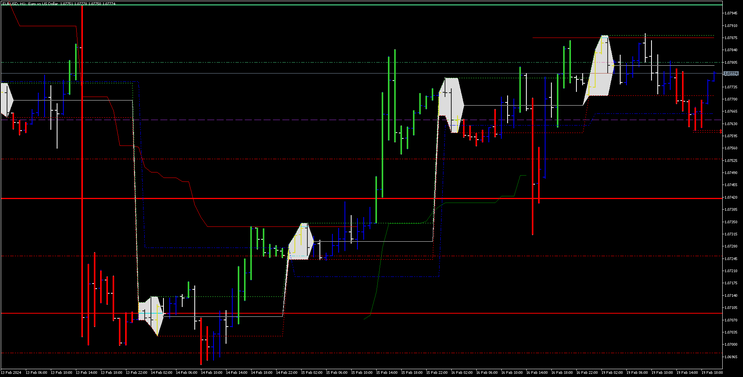The width and height of the screenshot is (743, 377).
Task: Click the 13 Feb 2024 date label
Action: pyautogui.click(x=11, y=373)
